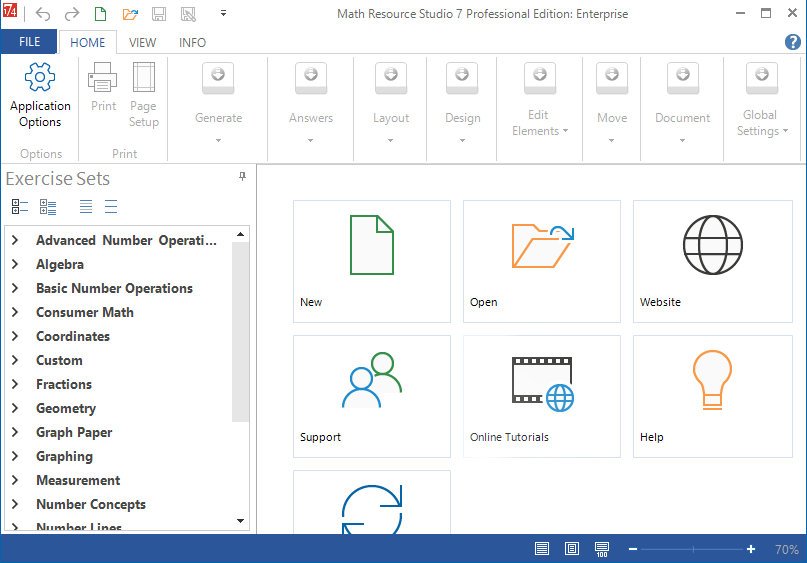This screenshot has height=563, width=807.
Task: Expand the Algebra category
Action: coord(15,264)
